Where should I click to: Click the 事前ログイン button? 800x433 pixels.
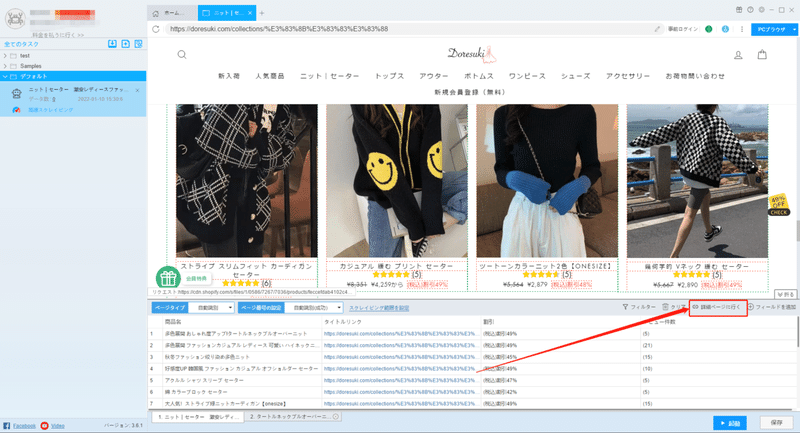coord(683,29)
